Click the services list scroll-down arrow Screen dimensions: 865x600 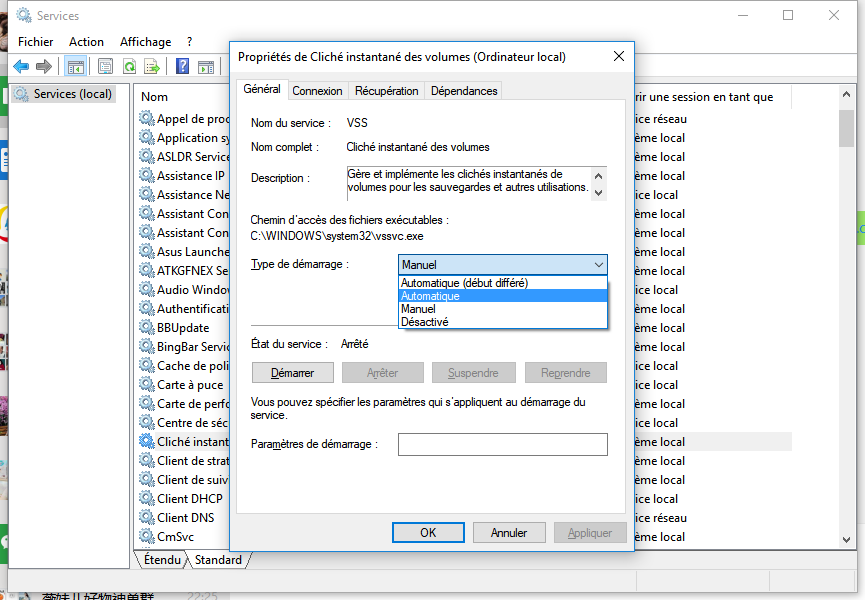click(x=846, y=540)
